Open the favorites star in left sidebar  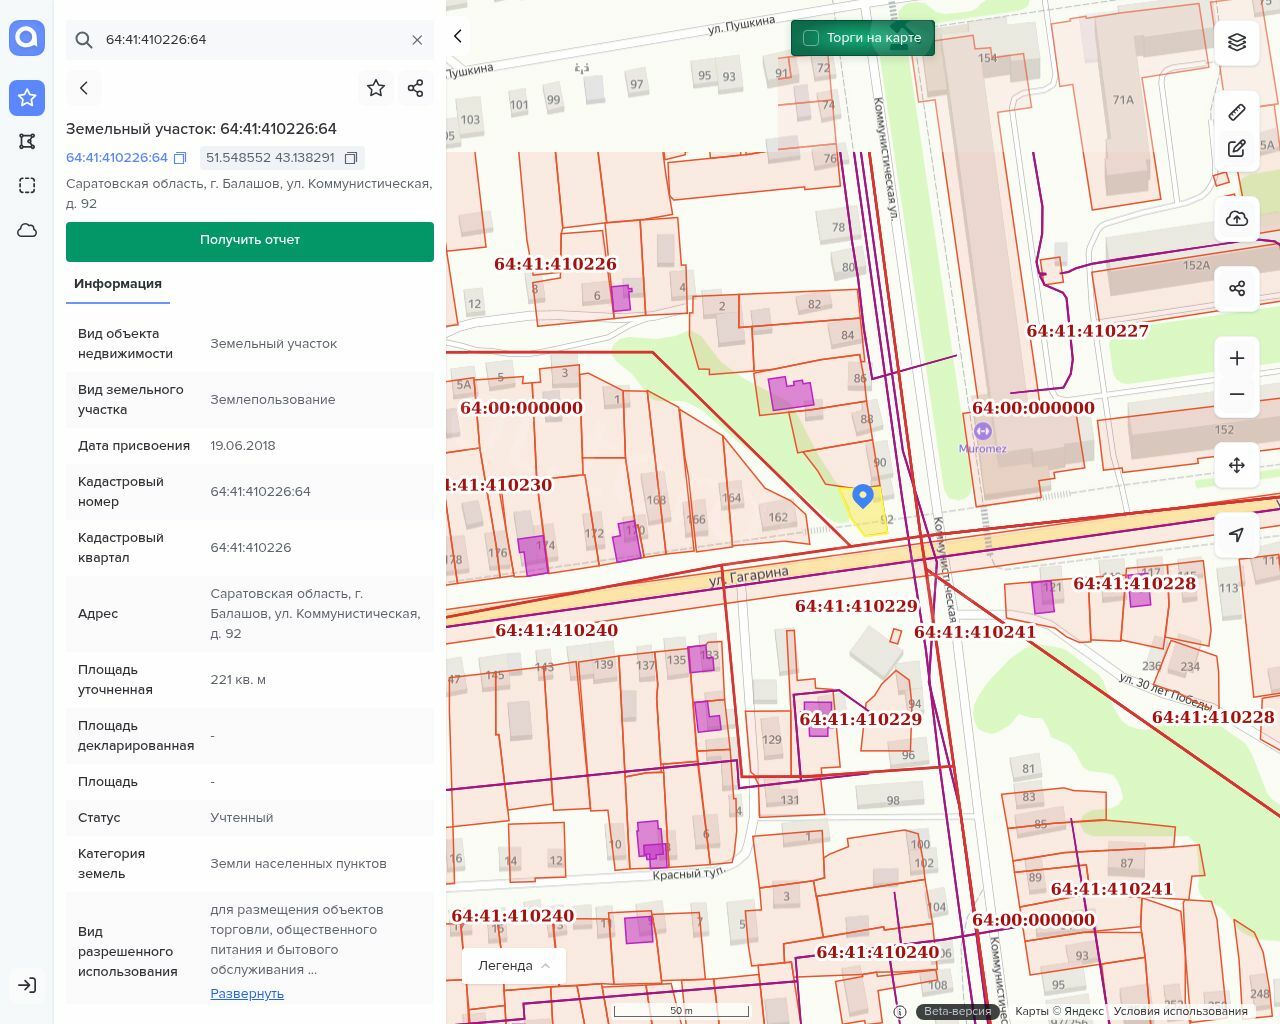pyautogui.click(x=27, y=97)
